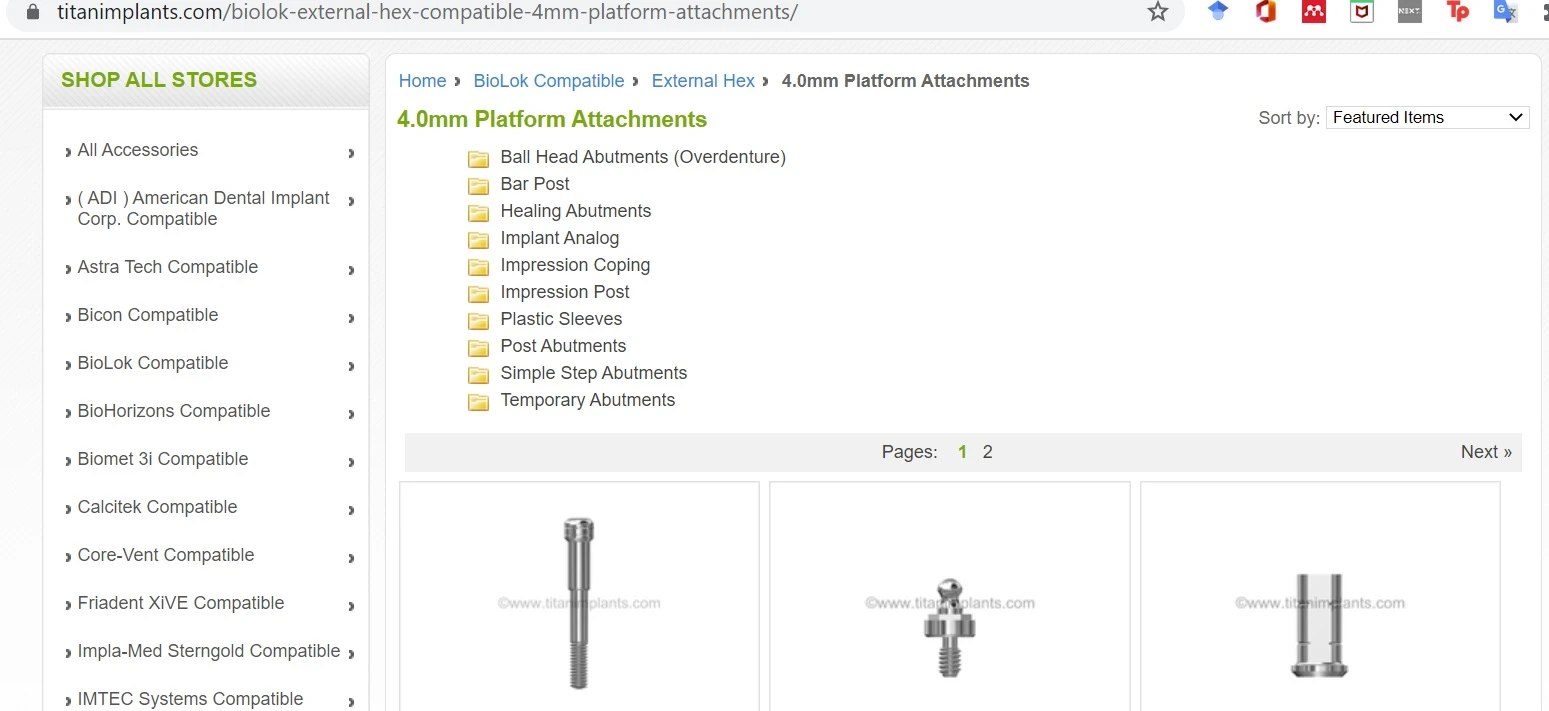Click the Bar Post folder icon
1549x711 pixels.
(x=479, y=186)
